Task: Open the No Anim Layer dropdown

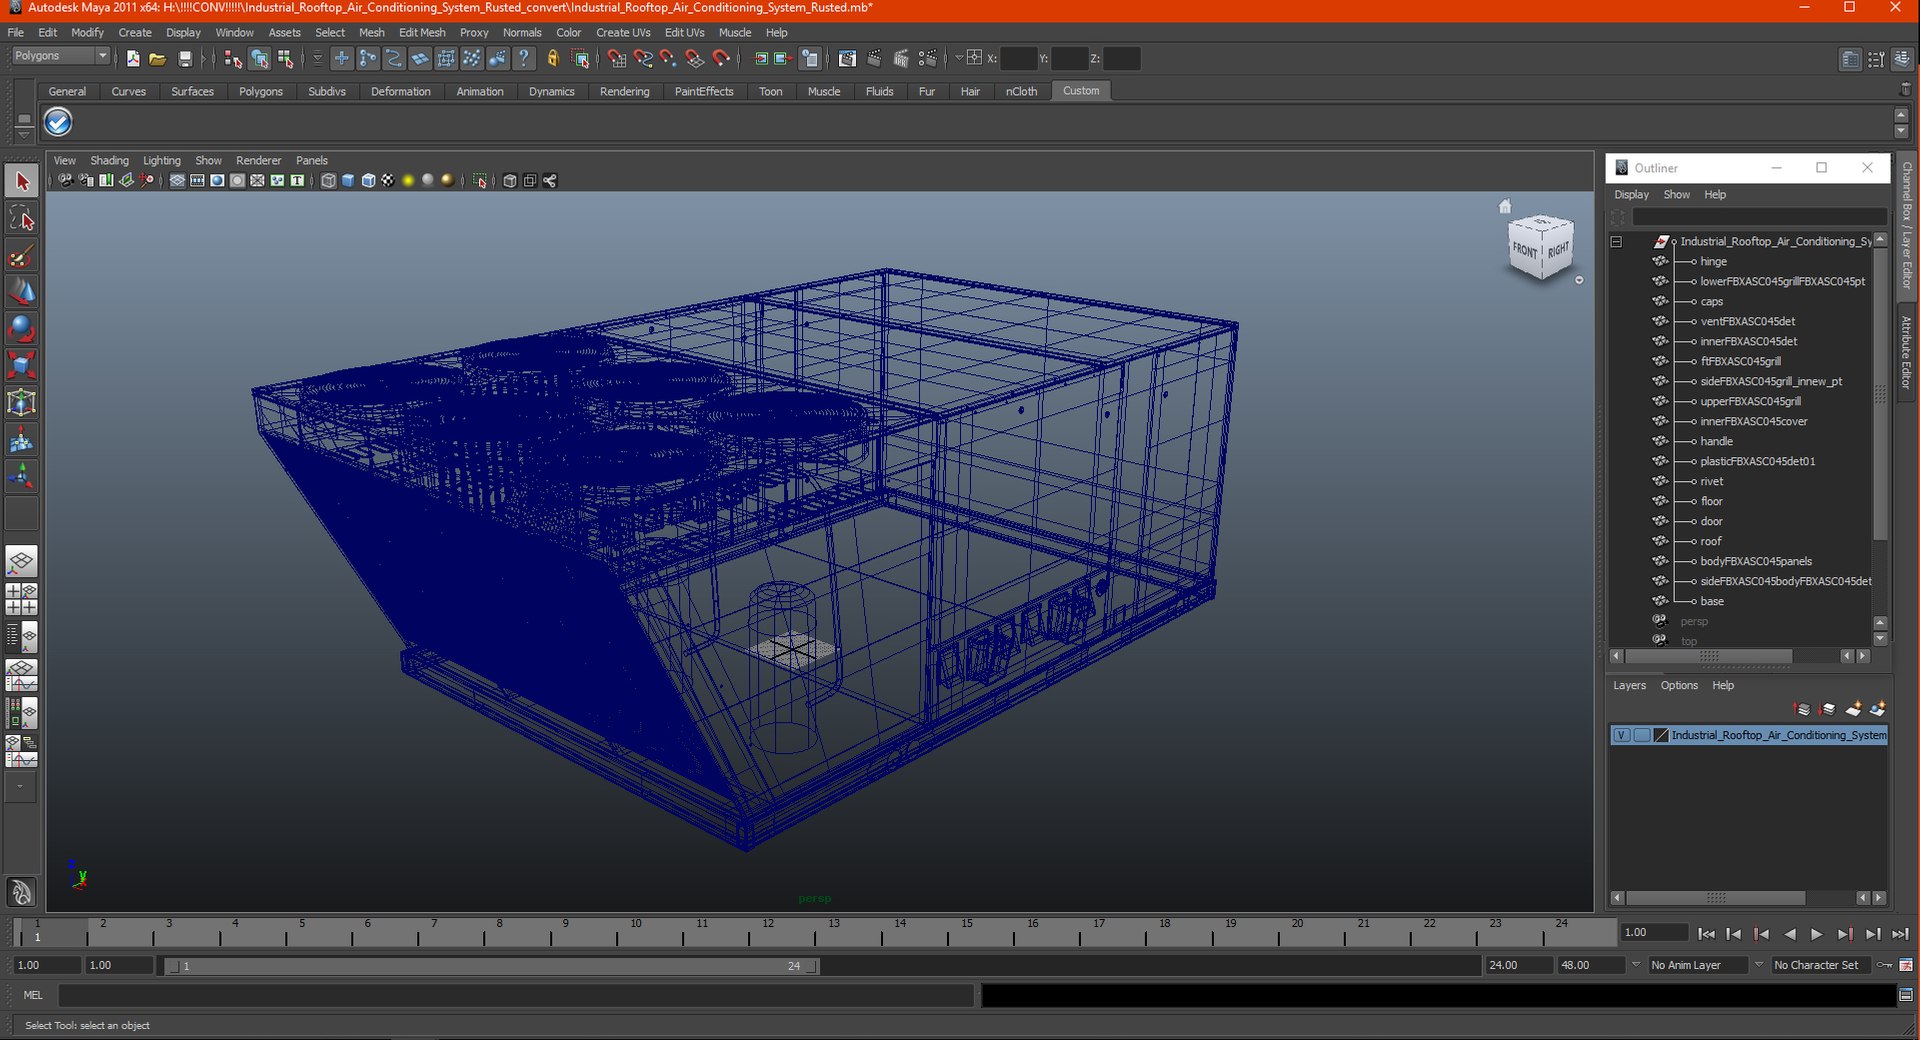Action: tap(1697, 965)
